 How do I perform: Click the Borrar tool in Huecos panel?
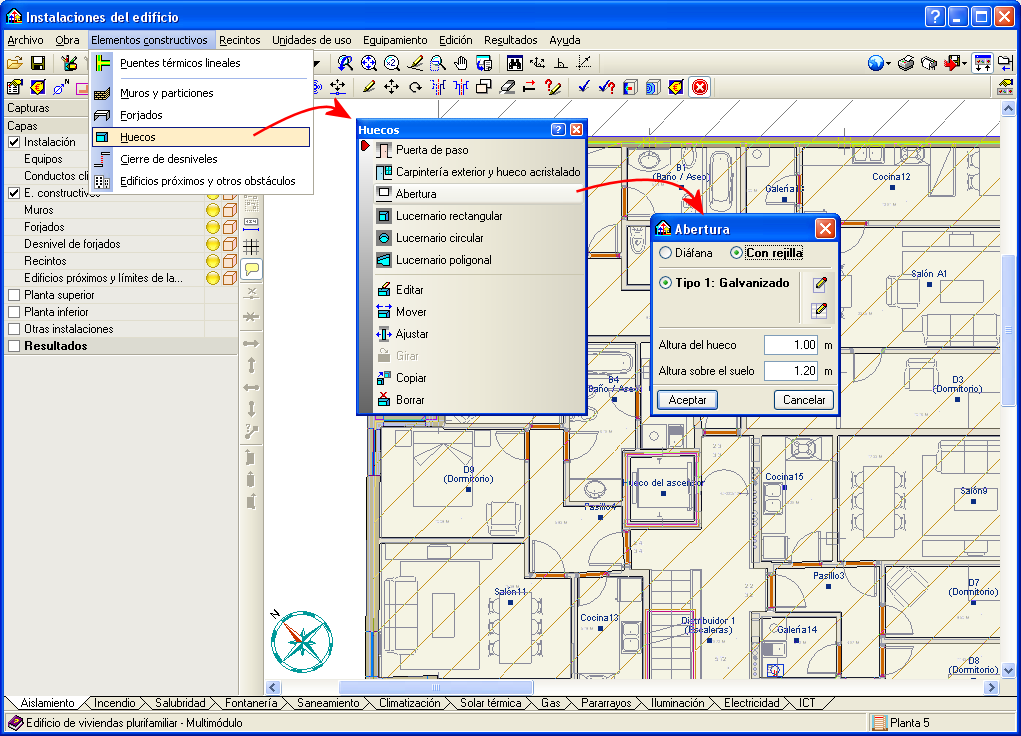coord(409,400)
